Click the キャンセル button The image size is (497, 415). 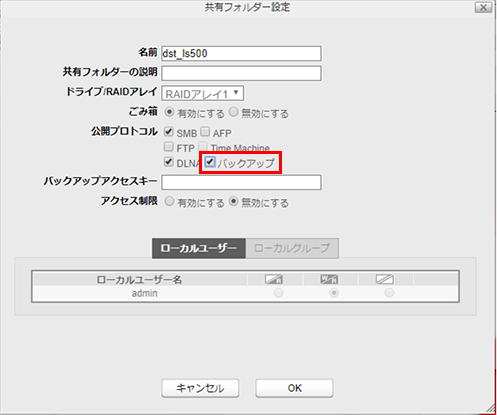tap(200, 388)
